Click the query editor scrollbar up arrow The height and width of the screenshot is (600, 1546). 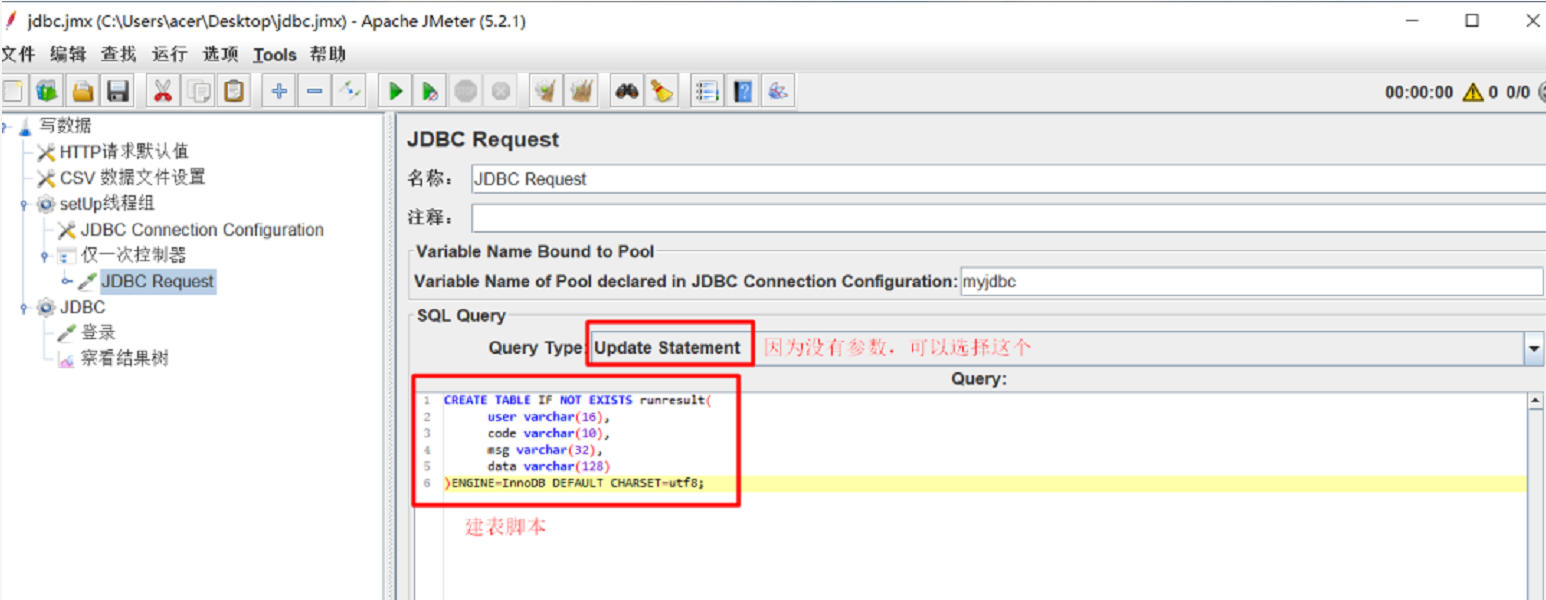pyautogui.click(x=1536, y=401)
